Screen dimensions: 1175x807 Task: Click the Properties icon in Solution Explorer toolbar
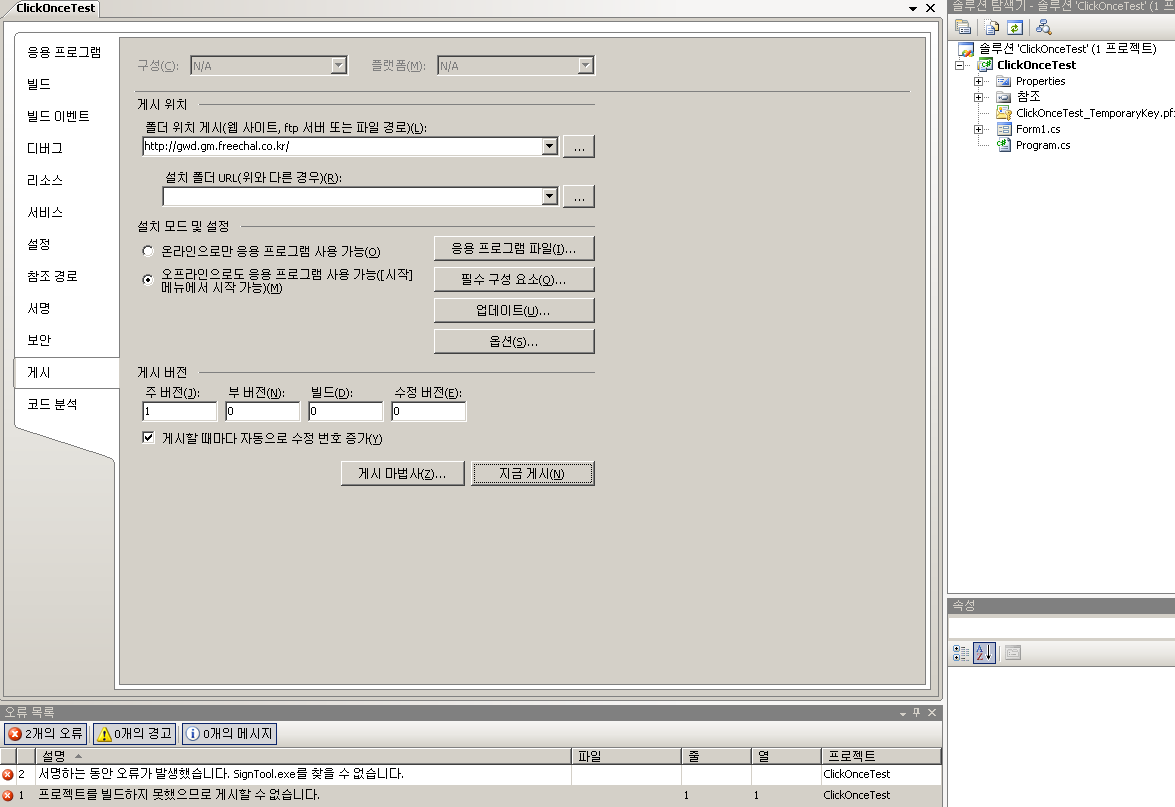[963, 27]
